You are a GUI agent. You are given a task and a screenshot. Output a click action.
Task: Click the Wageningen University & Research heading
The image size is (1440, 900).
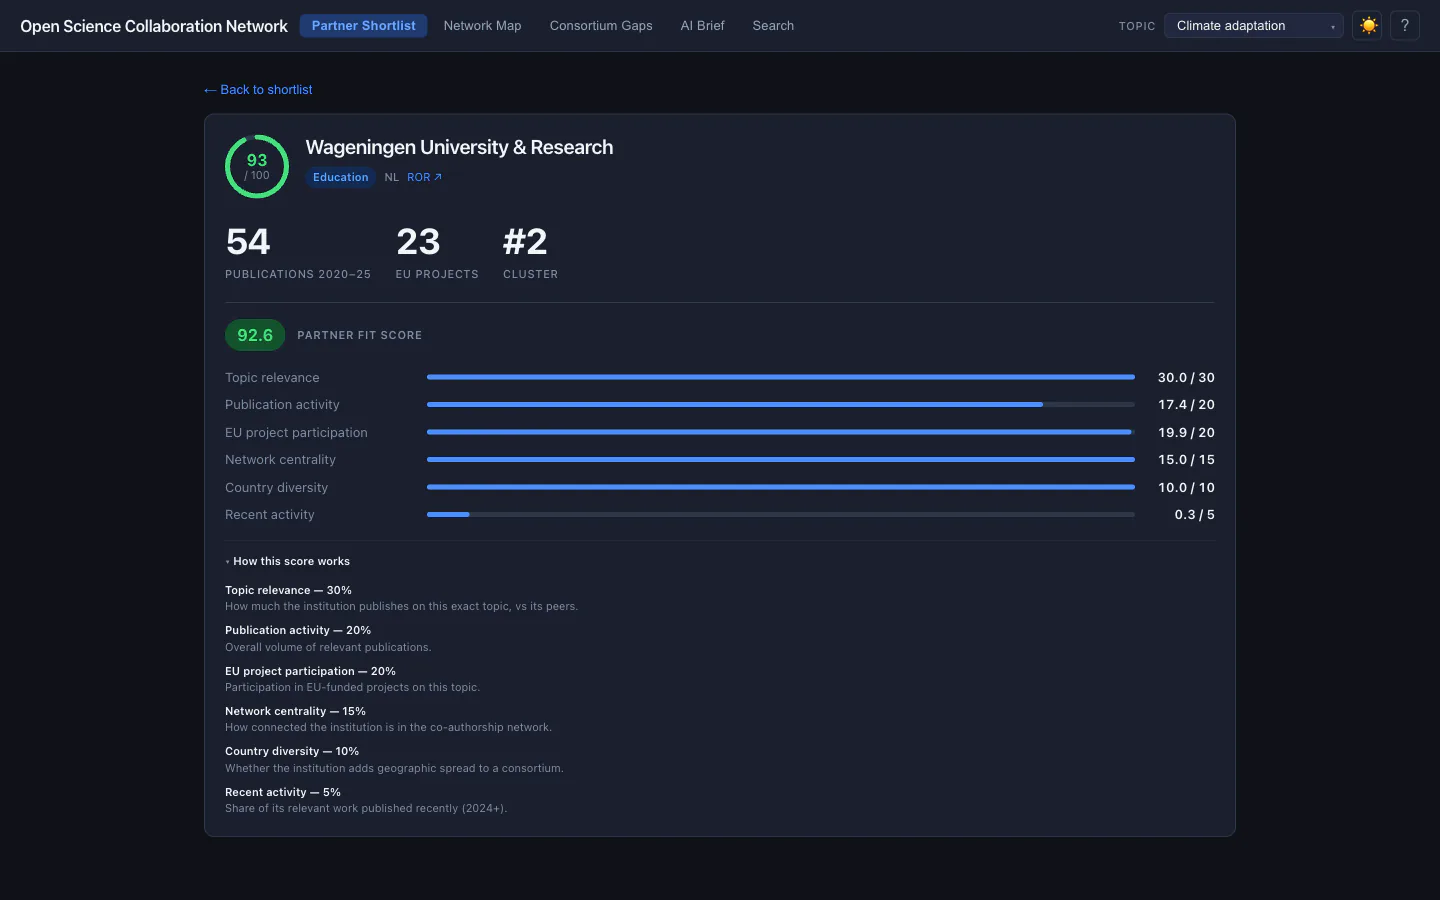click(x=459, y=147)
